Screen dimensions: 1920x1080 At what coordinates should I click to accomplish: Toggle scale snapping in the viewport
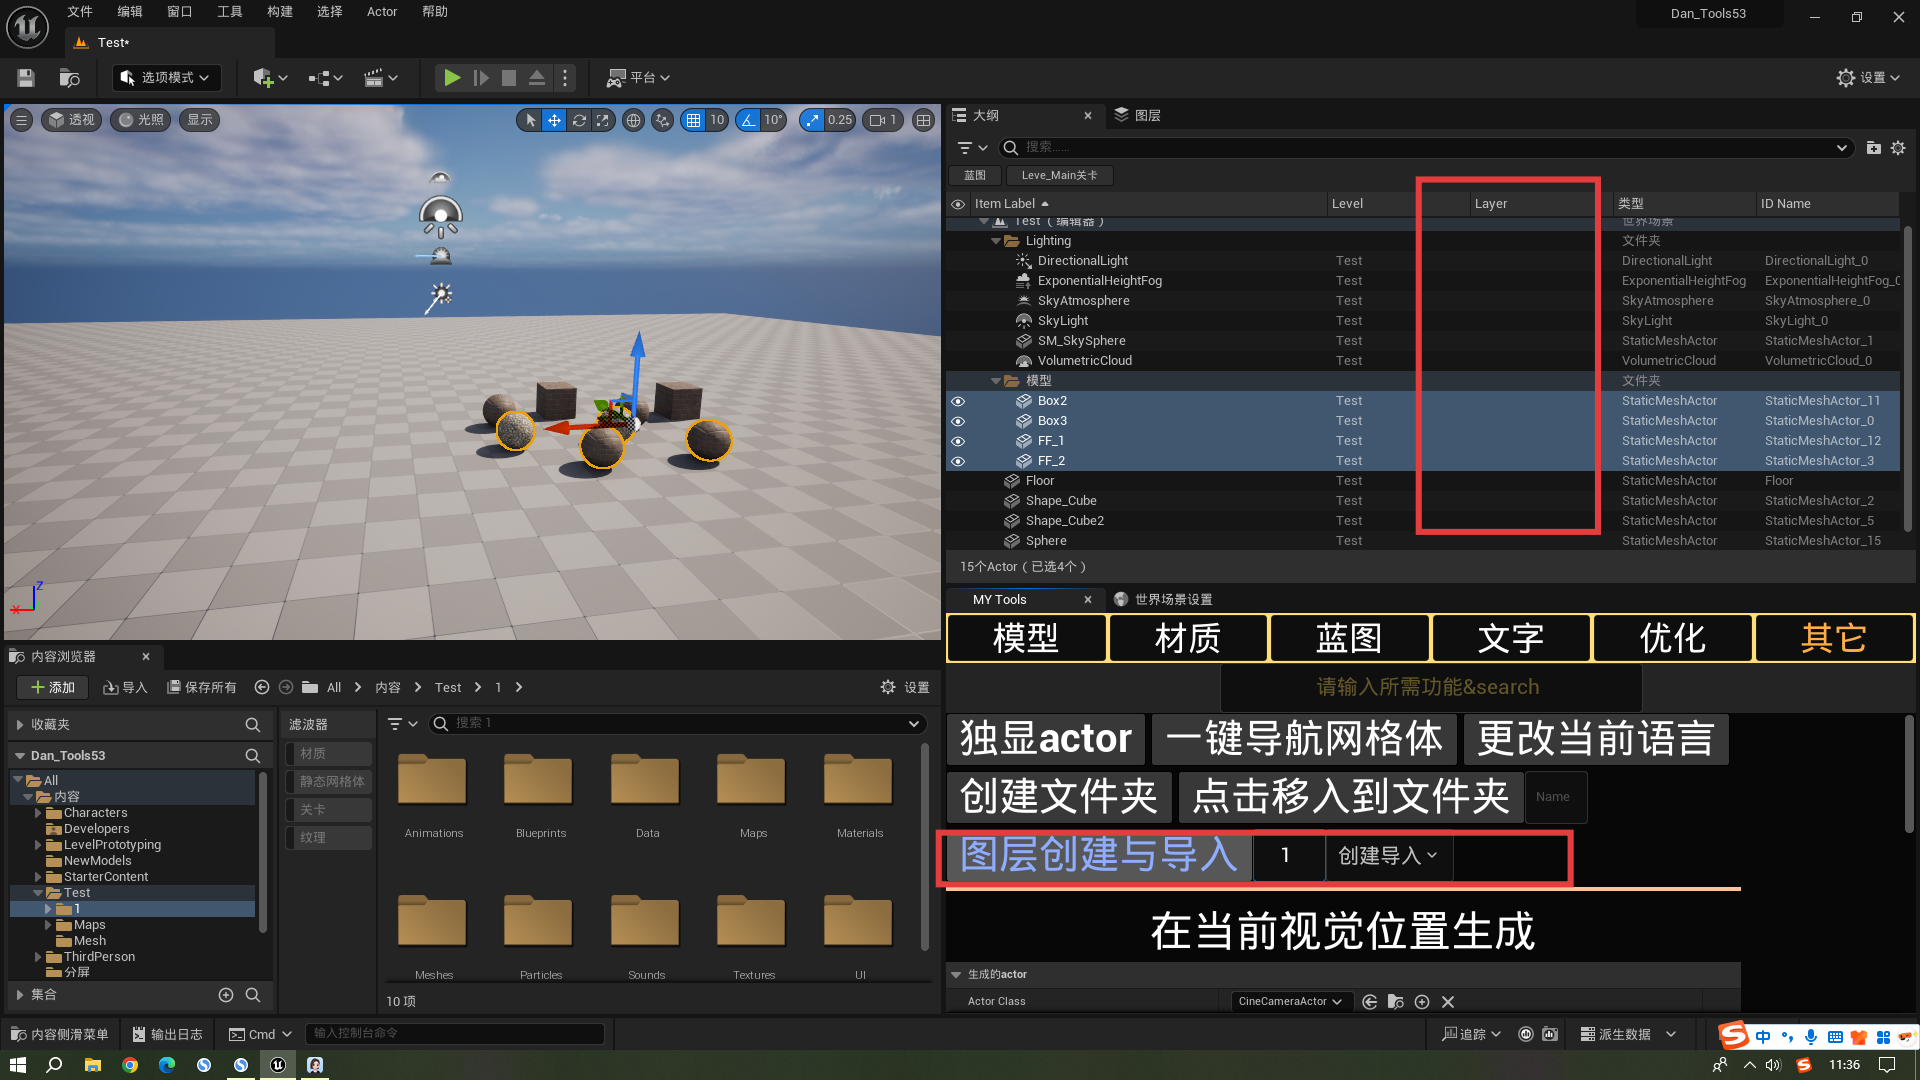811,120
